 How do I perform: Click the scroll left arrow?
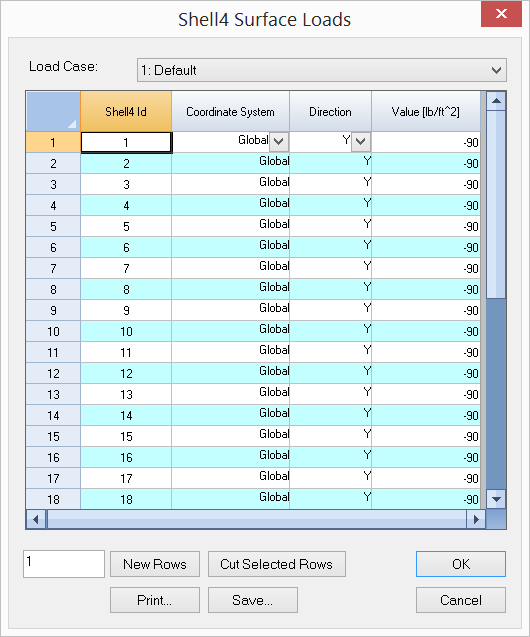pyautogui.click(x=36, y=519)
